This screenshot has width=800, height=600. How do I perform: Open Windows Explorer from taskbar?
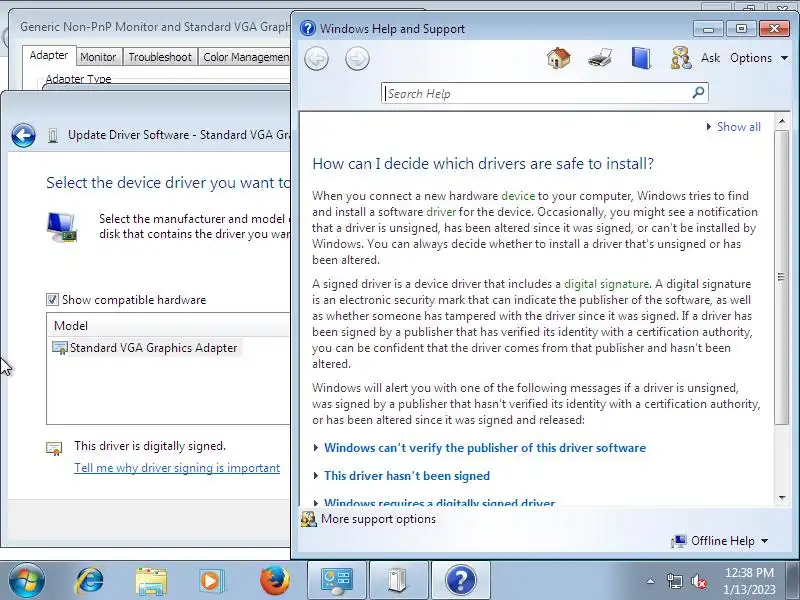coord(151,581)
